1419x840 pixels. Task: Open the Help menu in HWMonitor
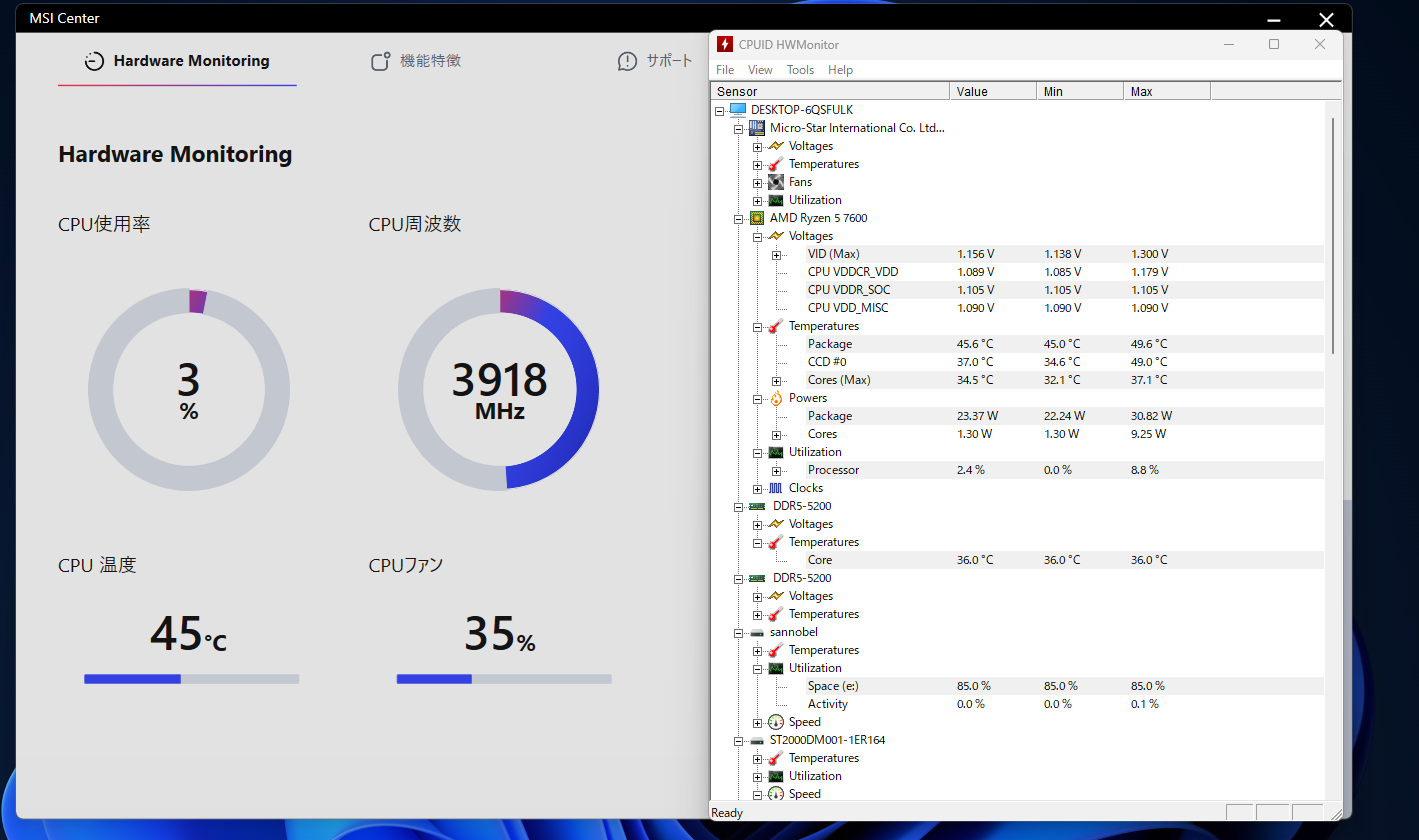[840, 70]
